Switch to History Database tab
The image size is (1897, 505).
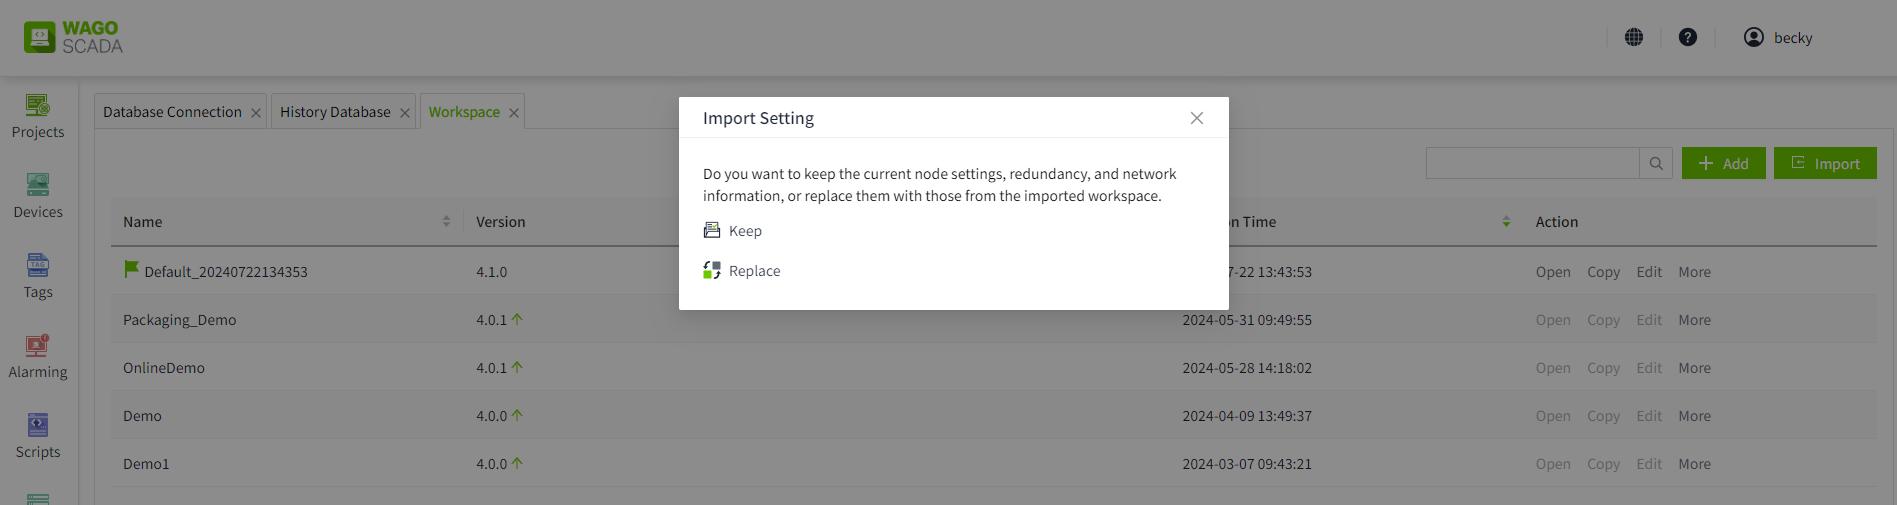(x=335, y=112)
